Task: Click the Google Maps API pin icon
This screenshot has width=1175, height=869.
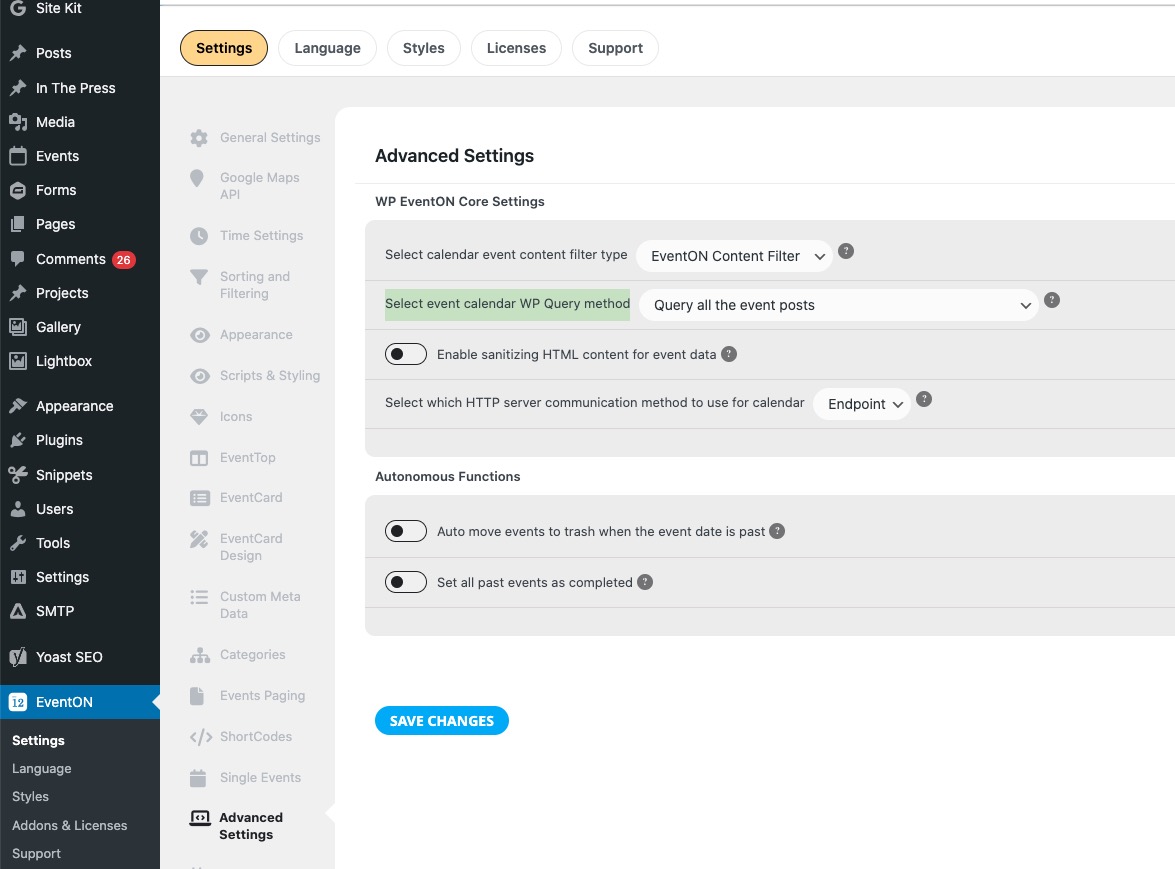Action: coord(197,178)
